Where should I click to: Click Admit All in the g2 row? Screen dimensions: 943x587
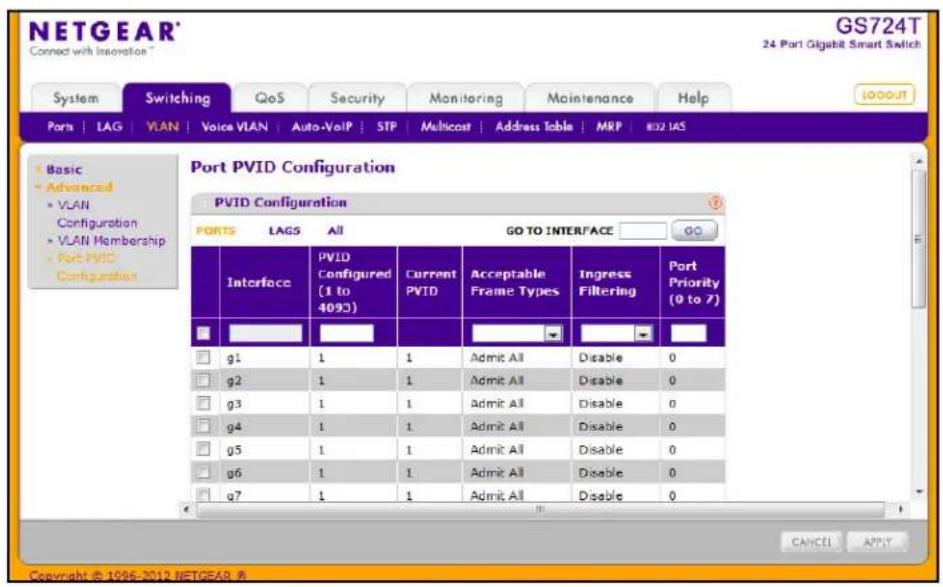pos(497,381)
